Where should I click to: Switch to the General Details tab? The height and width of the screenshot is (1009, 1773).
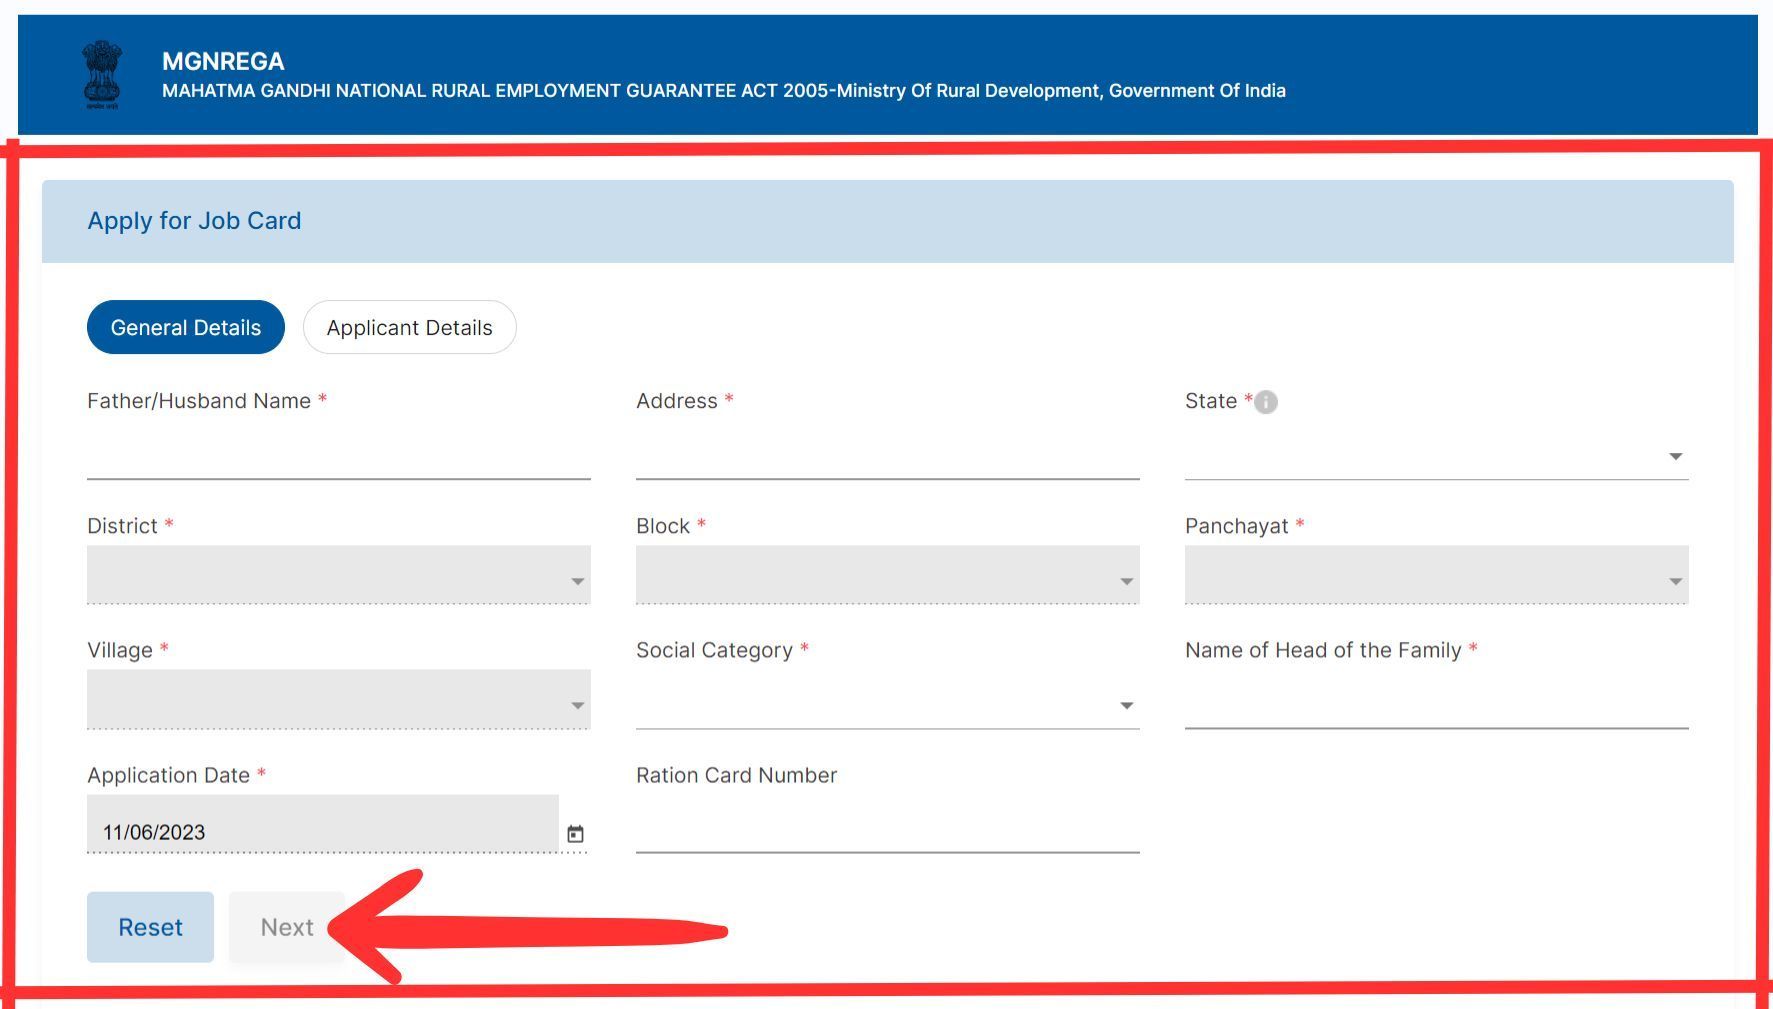[185, 328]
